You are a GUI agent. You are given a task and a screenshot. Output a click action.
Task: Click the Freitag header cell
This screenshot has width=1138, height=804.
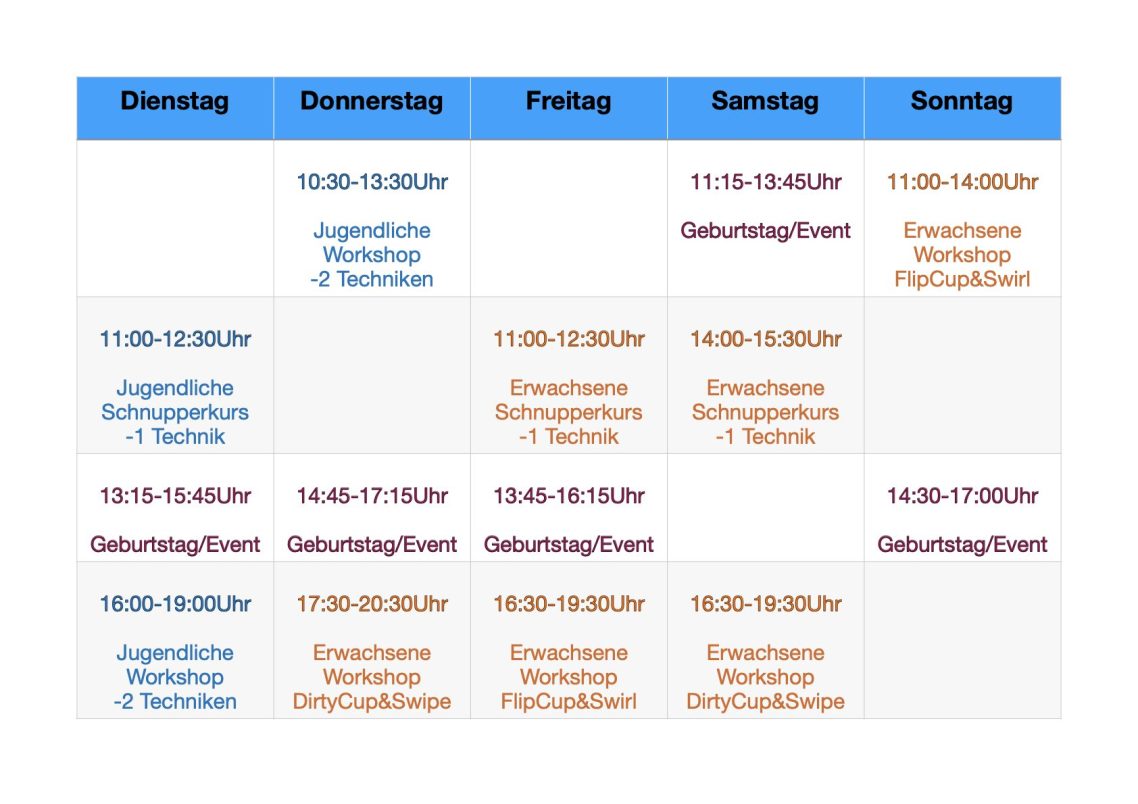[568, 108]
